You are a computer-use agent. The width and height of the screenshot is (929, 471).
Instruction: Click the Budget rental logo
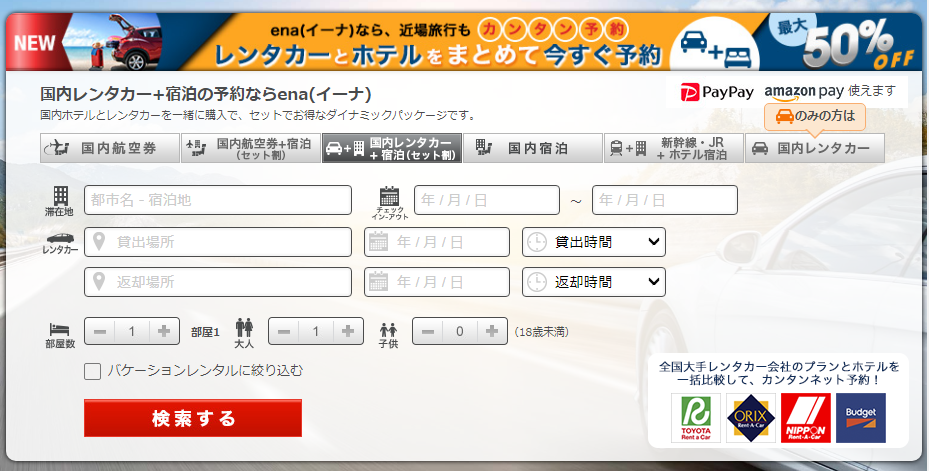pyautogui.click(x=860, y=417)
